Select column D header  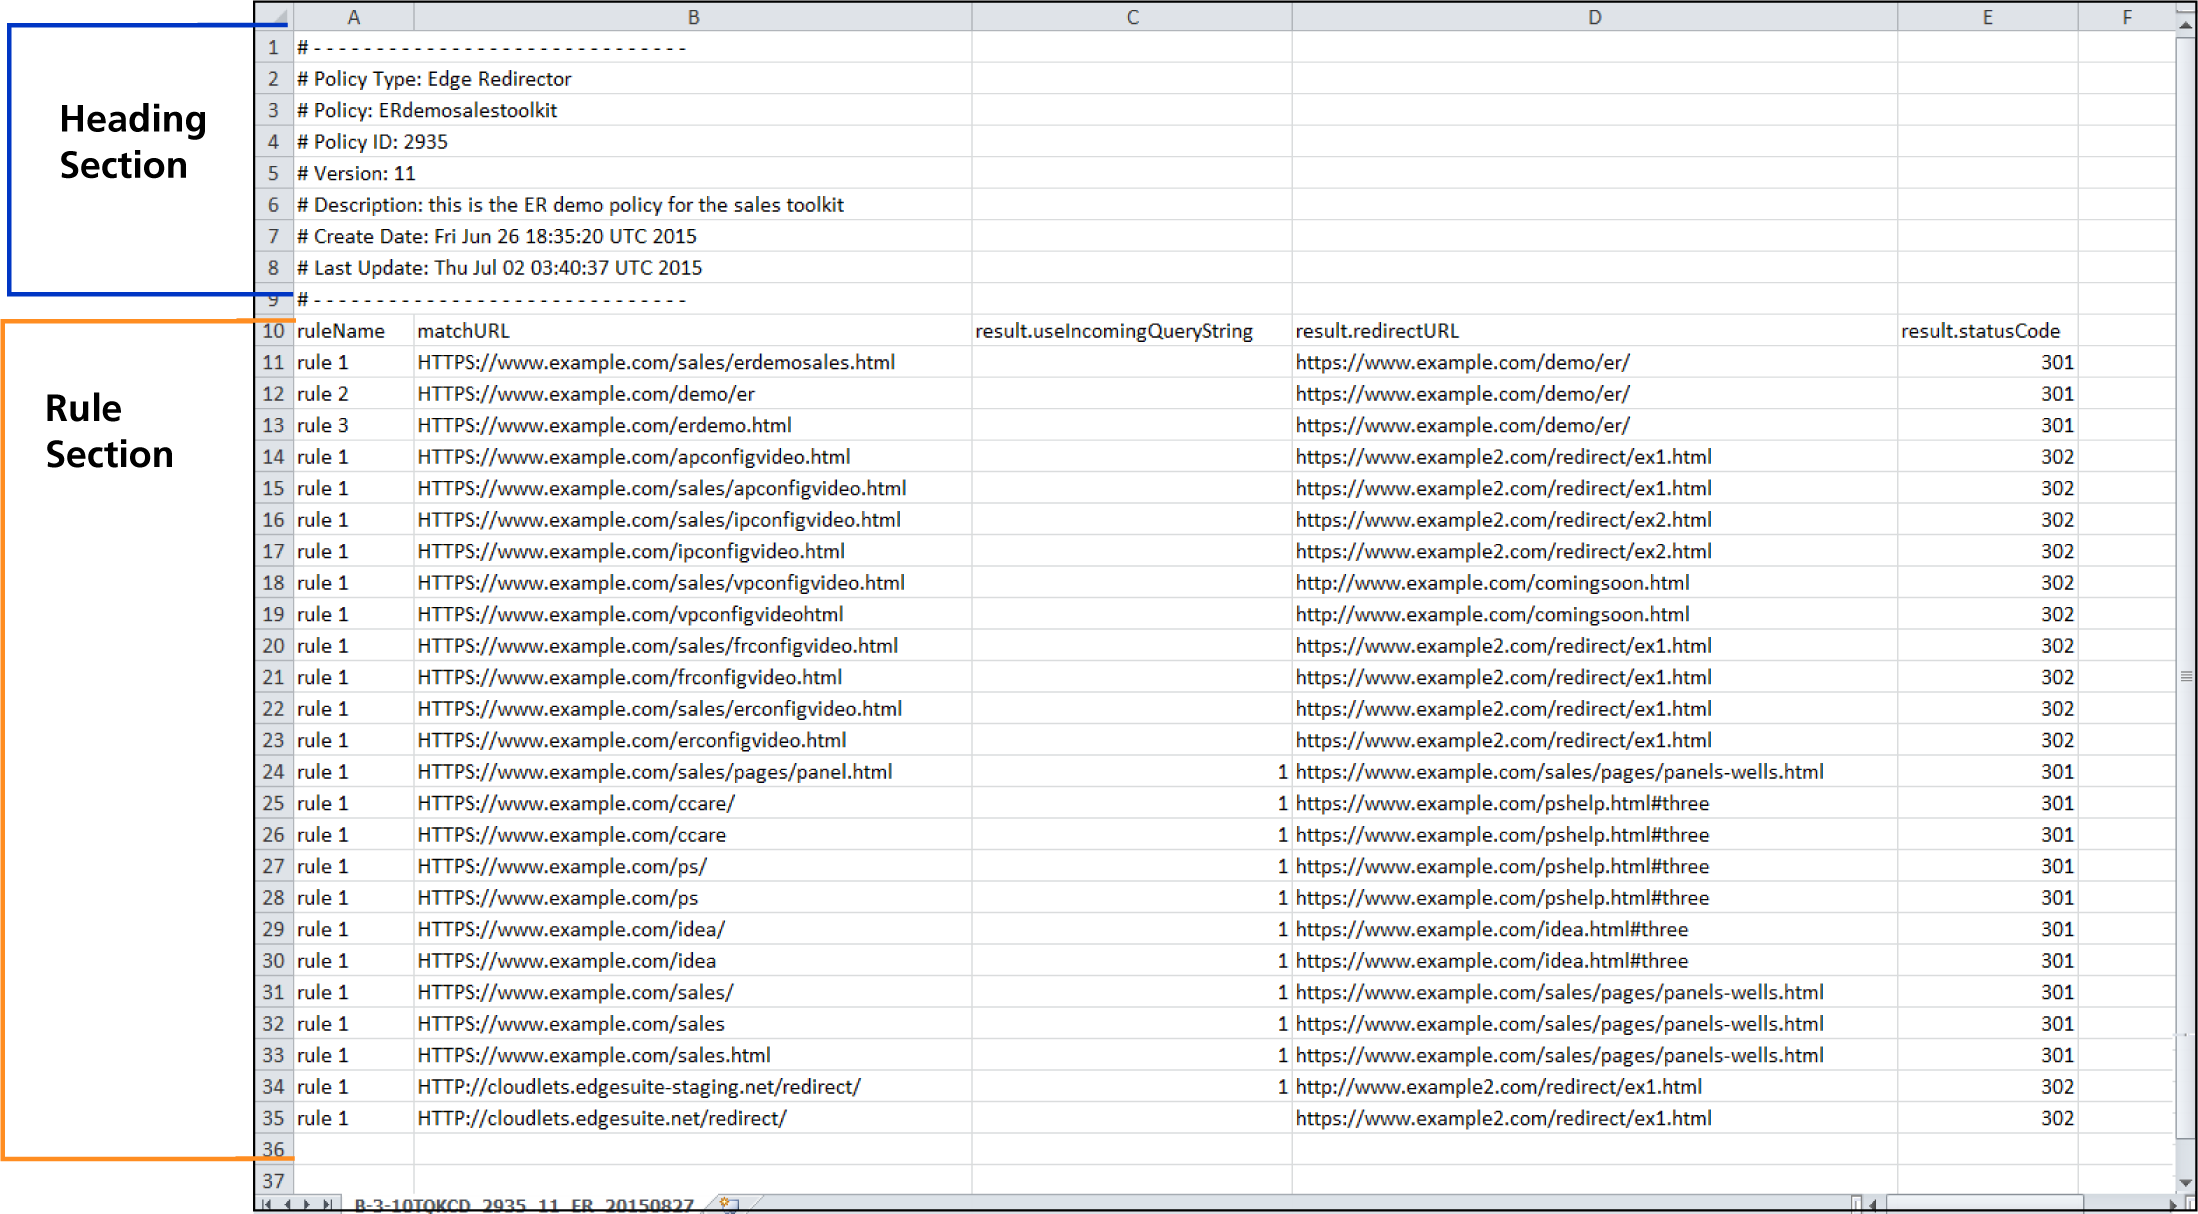tap(1594, 17)
